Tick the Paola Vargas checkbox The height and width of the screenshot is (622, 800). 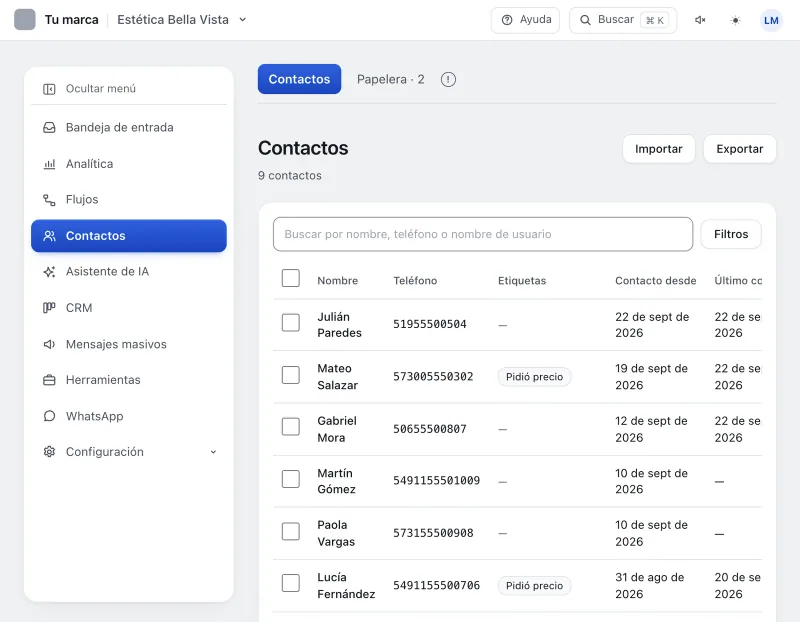[291, 531]
